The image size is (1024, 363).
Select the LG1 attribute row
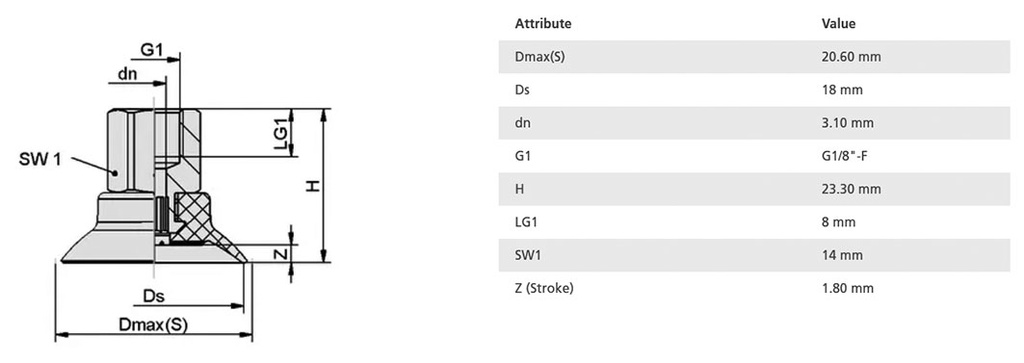(x=754, y=222)
